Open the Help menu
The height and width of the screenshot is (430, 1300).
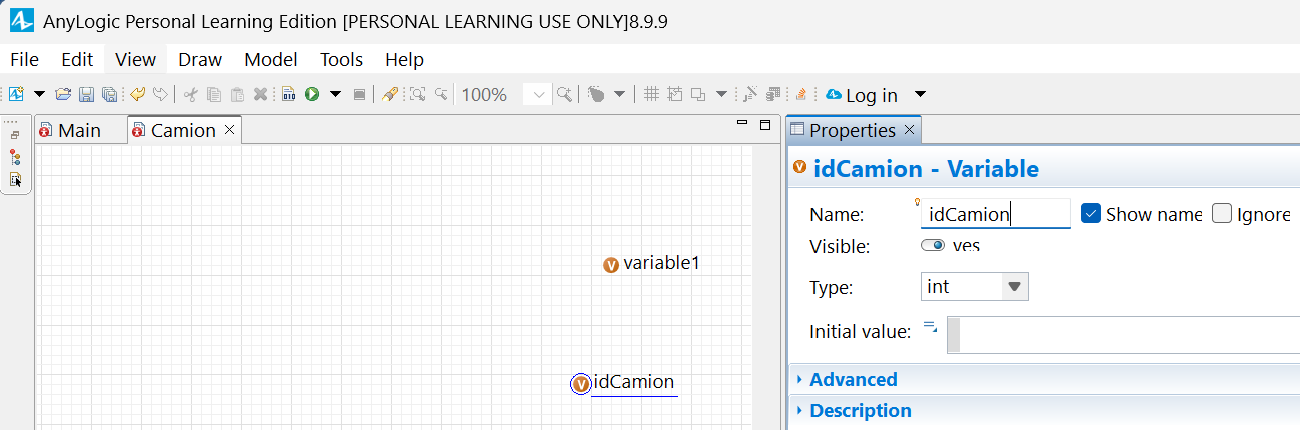click(x=404, y=59)
